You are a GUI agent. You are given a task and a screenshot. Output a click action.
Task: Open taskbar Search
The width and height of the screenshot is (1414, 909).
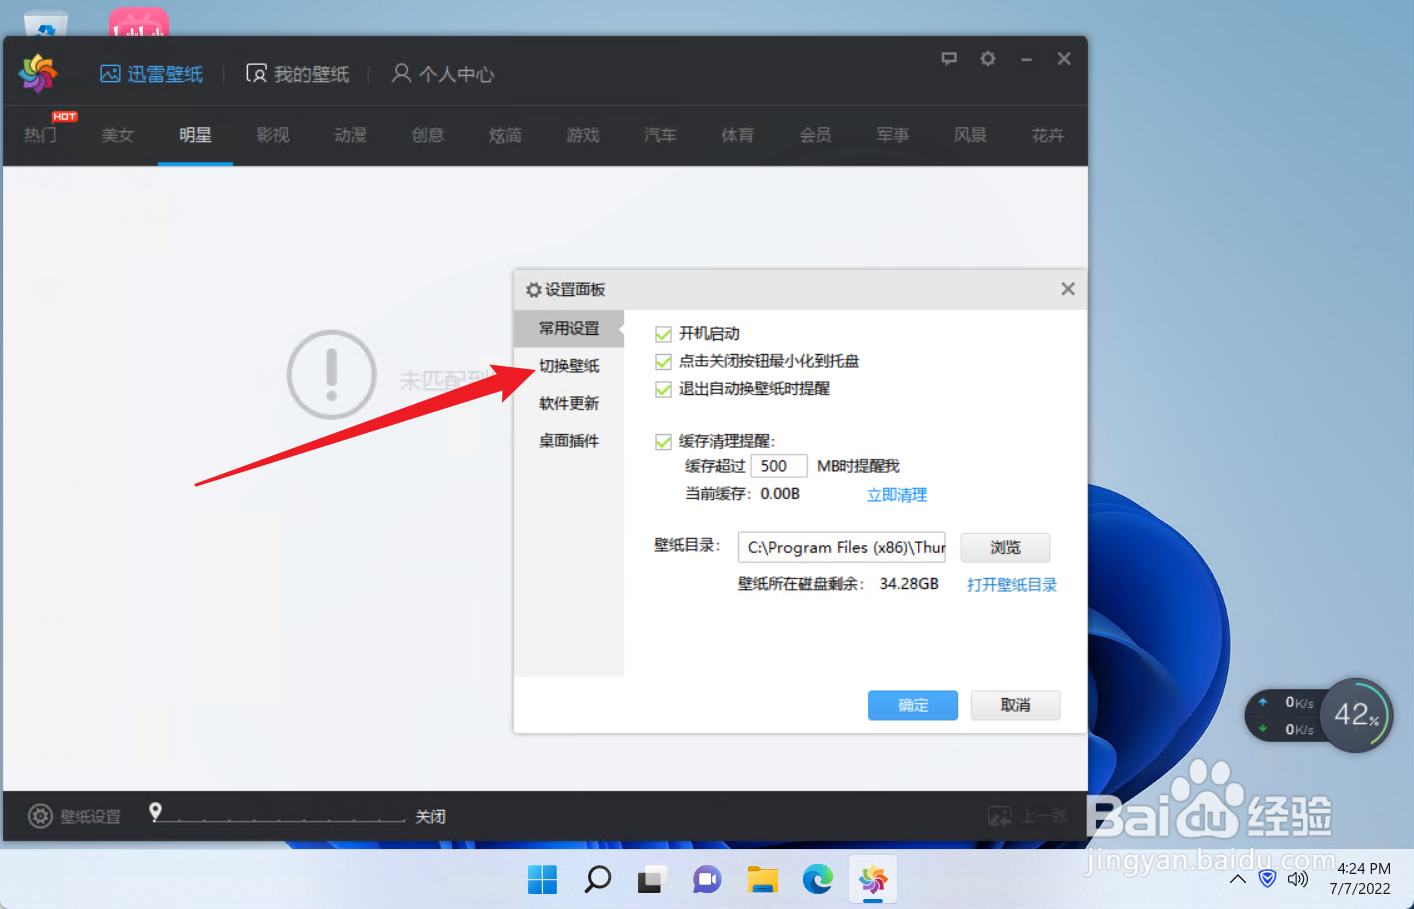coord(598,880)
